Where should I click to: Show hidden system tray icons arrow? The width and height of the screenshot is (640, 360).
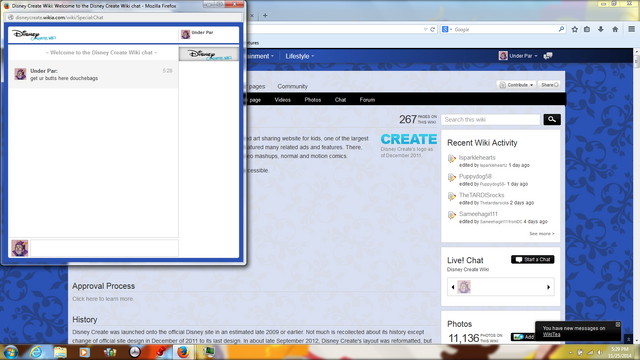pyautogui.click(x=570, y=352)
